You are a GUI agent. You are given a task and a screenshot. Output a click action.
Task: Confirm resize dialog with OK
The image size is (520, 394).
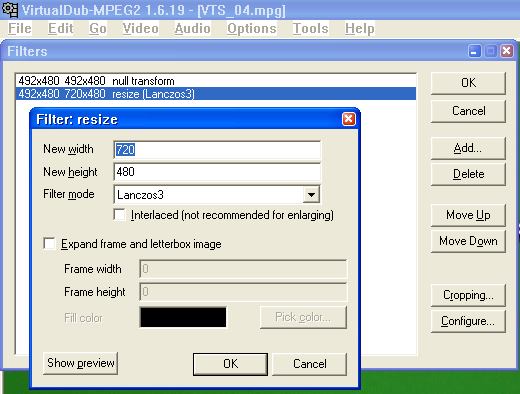tap(230, 364)
